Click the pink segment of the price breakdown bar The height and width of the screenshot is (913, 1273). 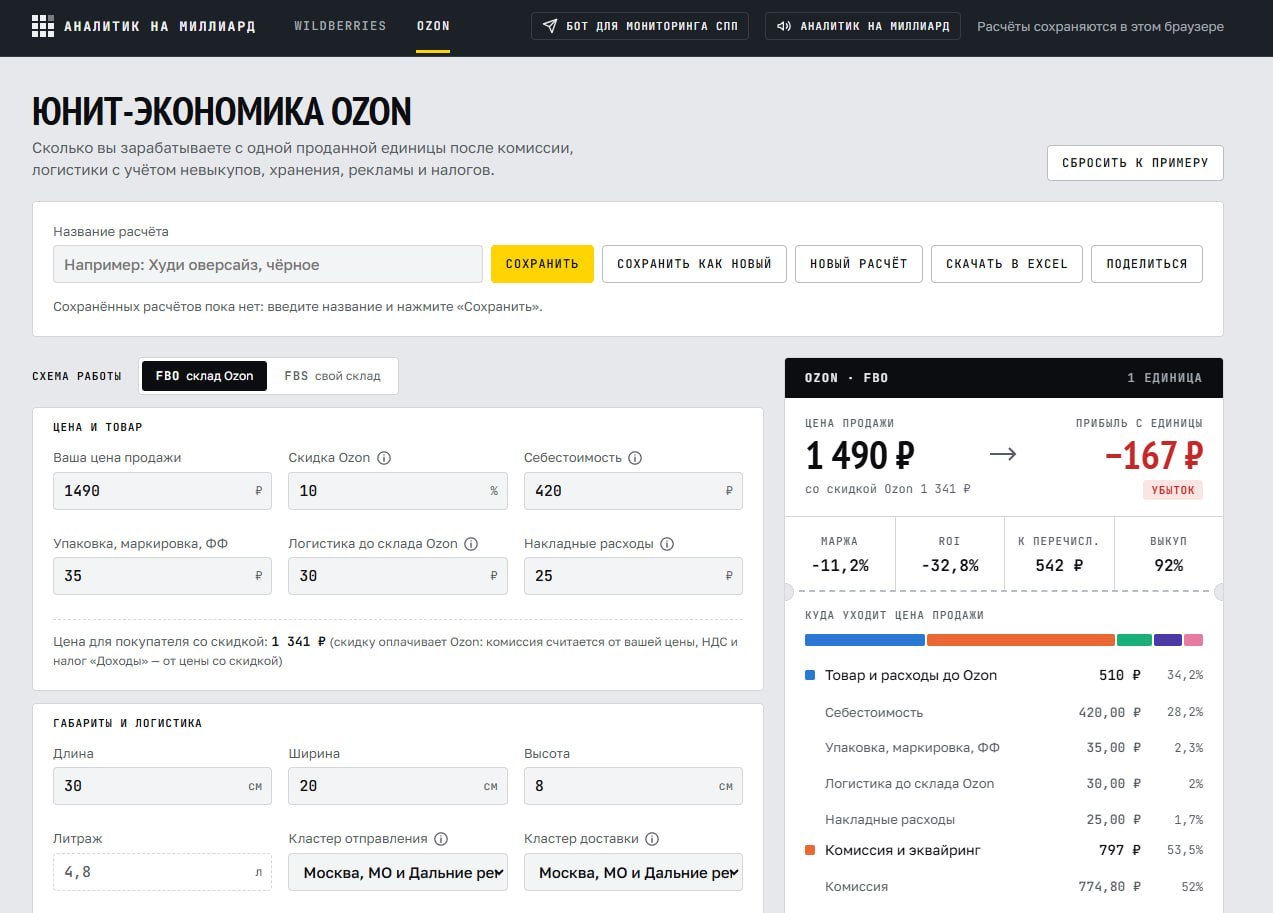pyautogui.click(x=1194, y=640)
